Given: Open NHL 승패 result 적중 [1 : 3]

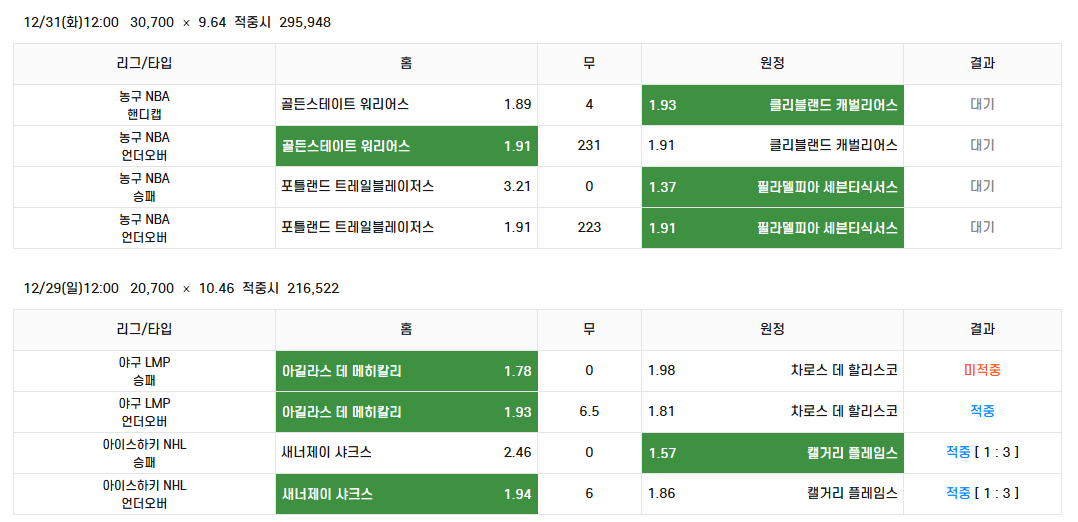Looking at the screenshot, I should (x=982, y=453).
